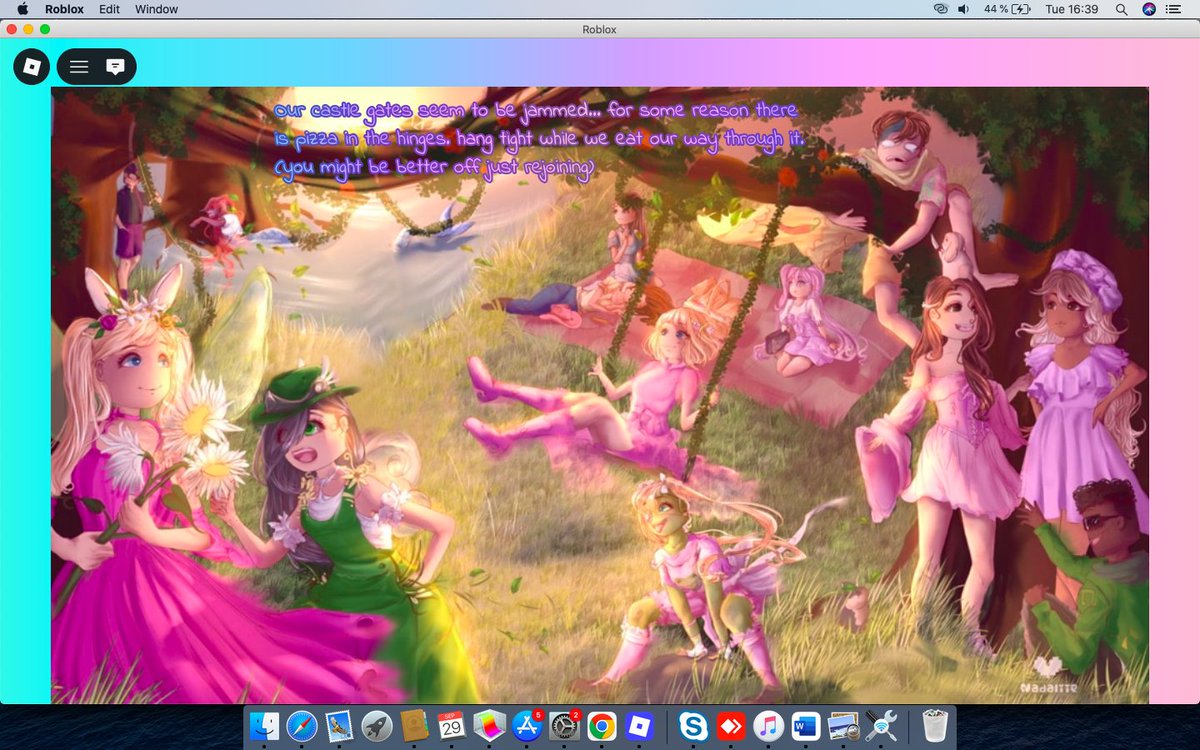Launch Safari from the dock

(x=302, y=727)
